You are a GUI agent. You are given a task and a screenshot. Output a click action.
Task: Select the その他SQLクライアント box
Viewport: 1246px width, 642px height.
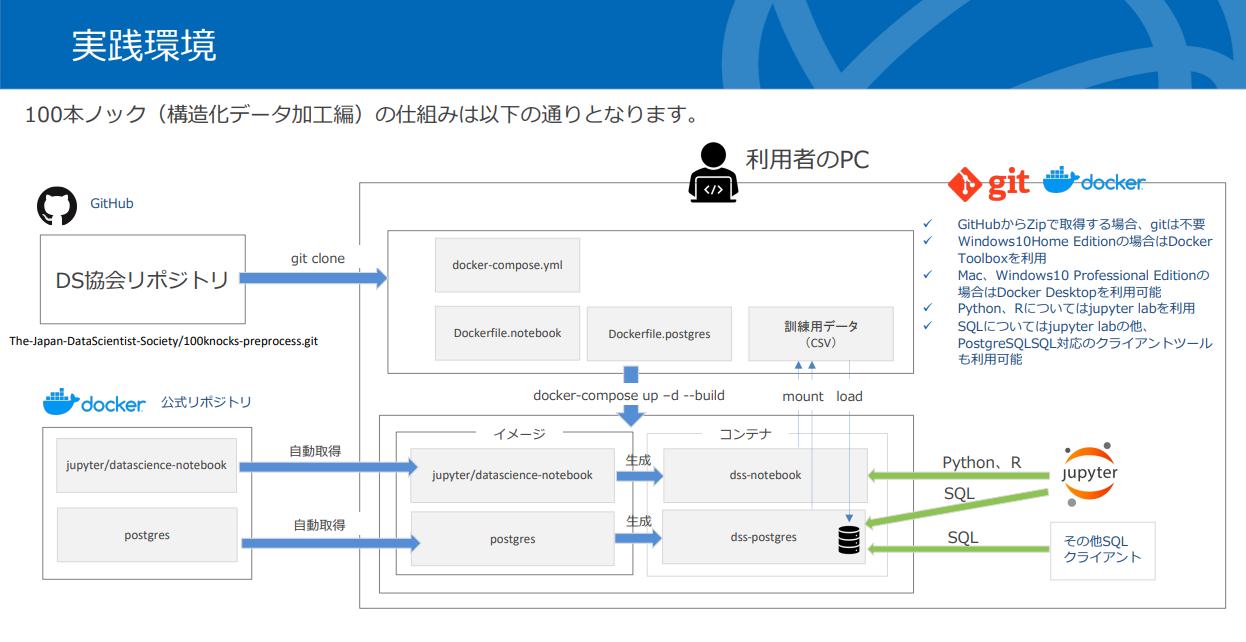tap(1102, 550)
